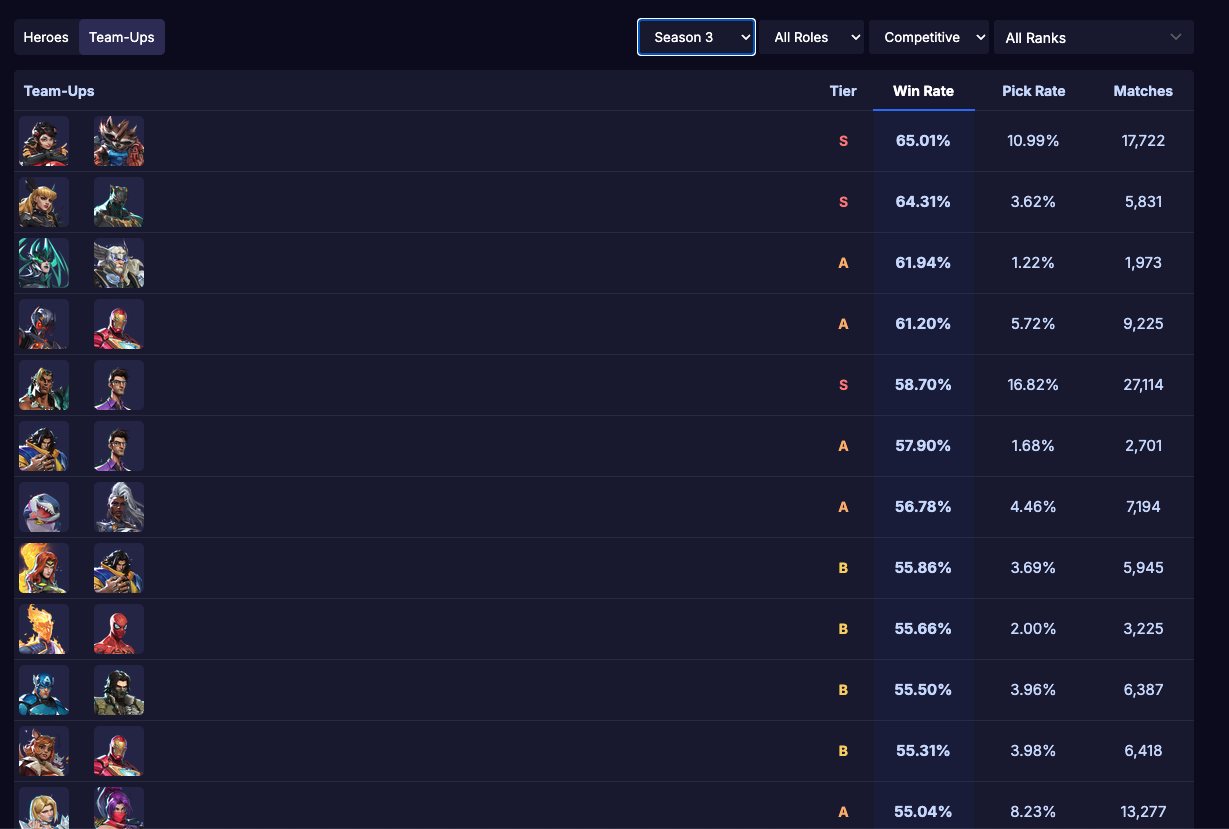Select the Storm hero portrait
The height and width of the screenshot is (829, 1229).
click(119, 507)
